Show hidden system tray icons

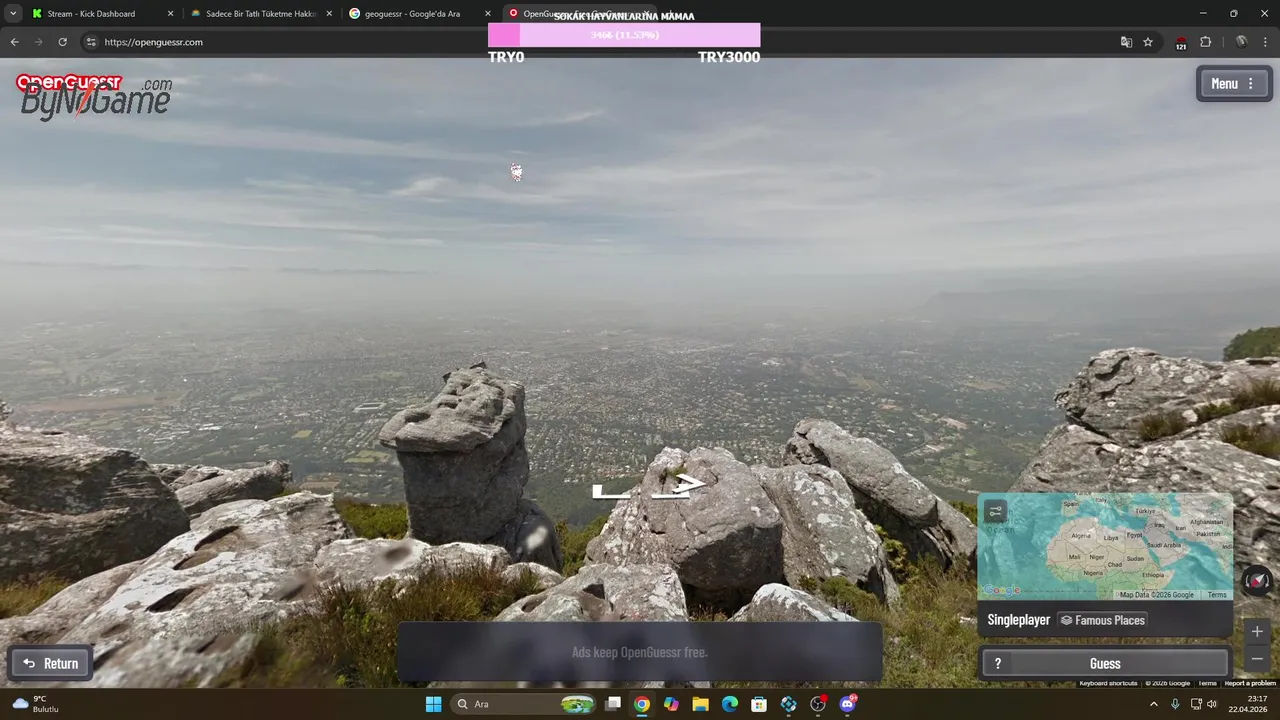(1153, 704)
